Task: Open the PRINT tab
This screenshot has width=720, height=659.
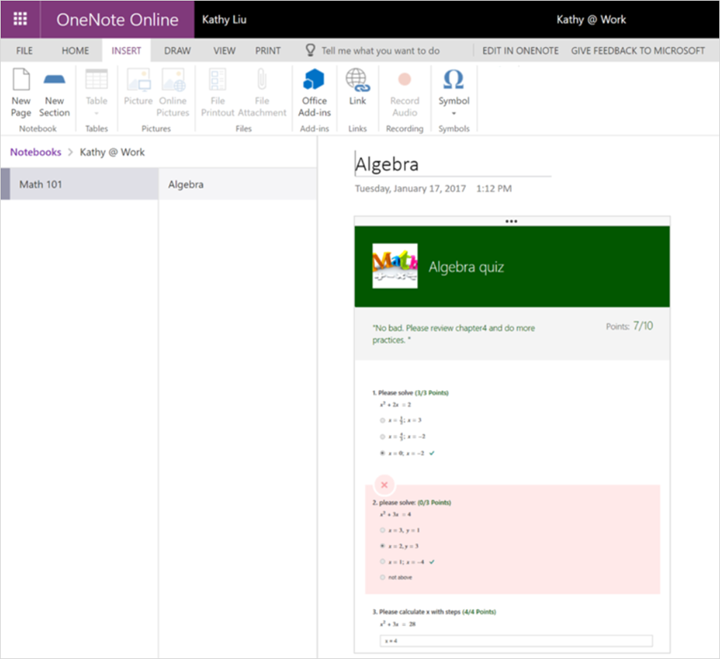Action: coord(268,51)
